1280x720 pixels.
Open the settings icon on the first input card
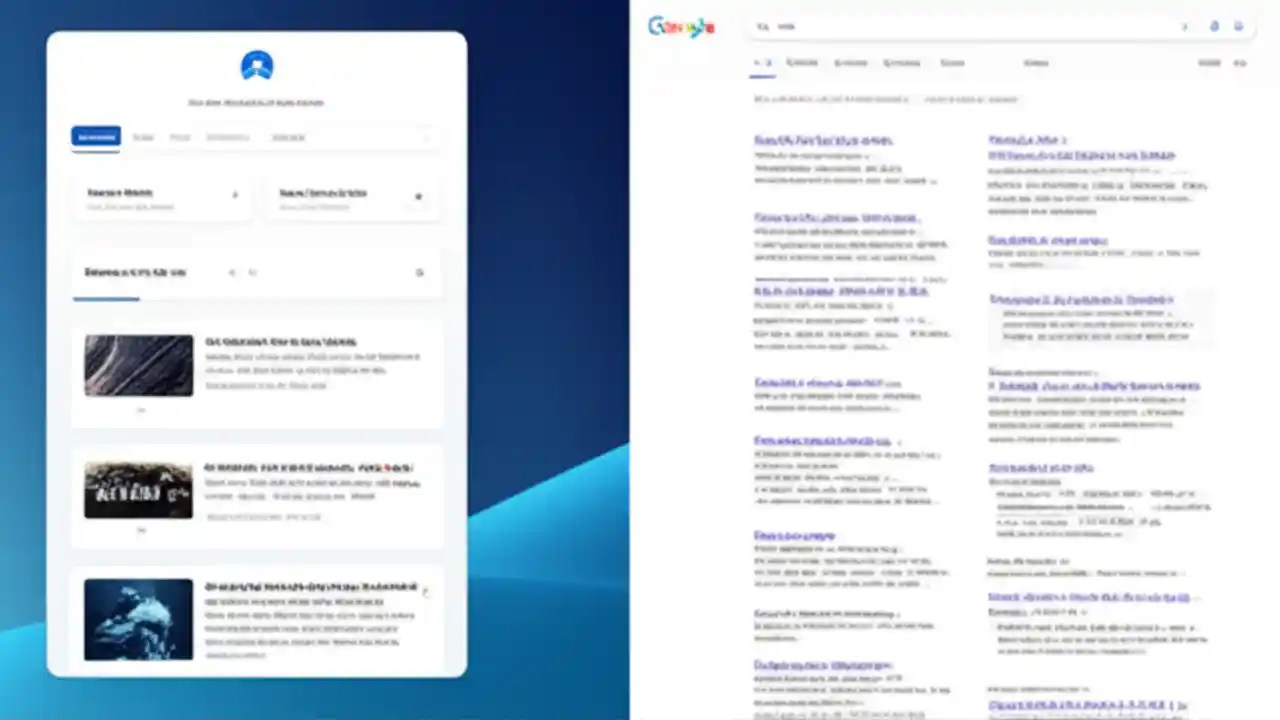[x=235, y=195]
